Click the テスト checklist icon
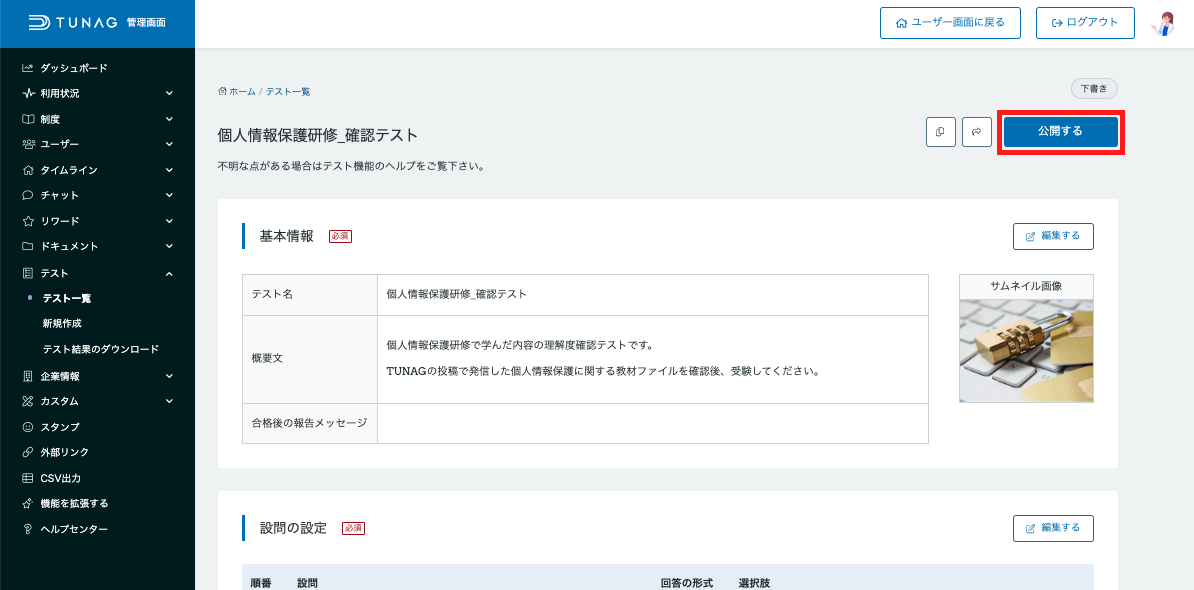This screenshot has height=590, width=1194. coord(27,273)
